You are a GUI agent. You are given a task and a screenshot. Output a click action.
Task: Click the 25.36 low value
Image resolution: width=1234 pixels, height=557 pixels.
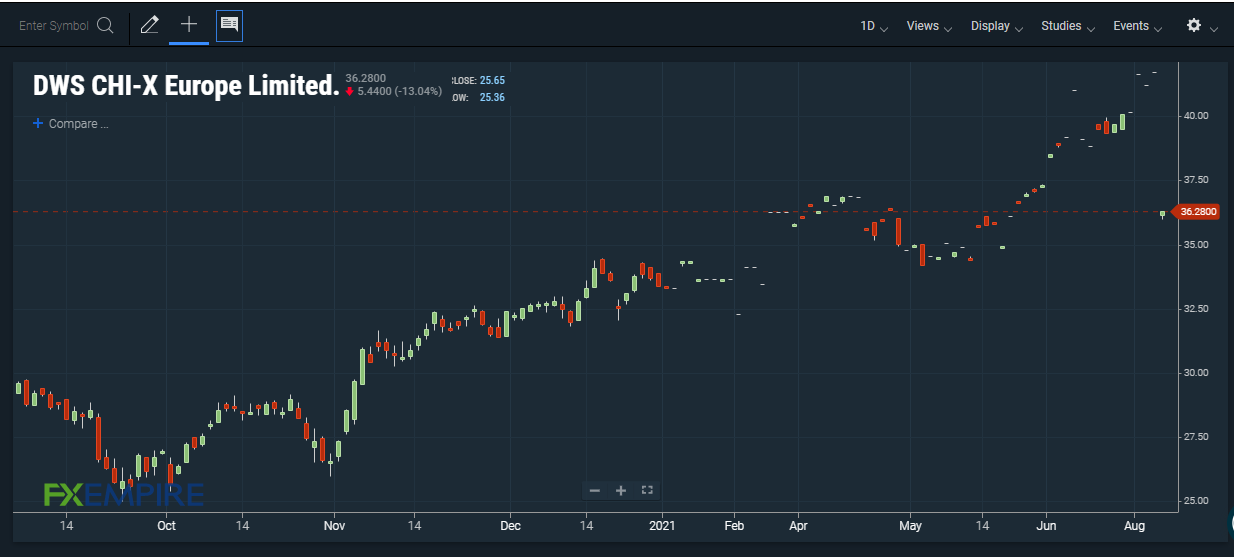(492, 97)
